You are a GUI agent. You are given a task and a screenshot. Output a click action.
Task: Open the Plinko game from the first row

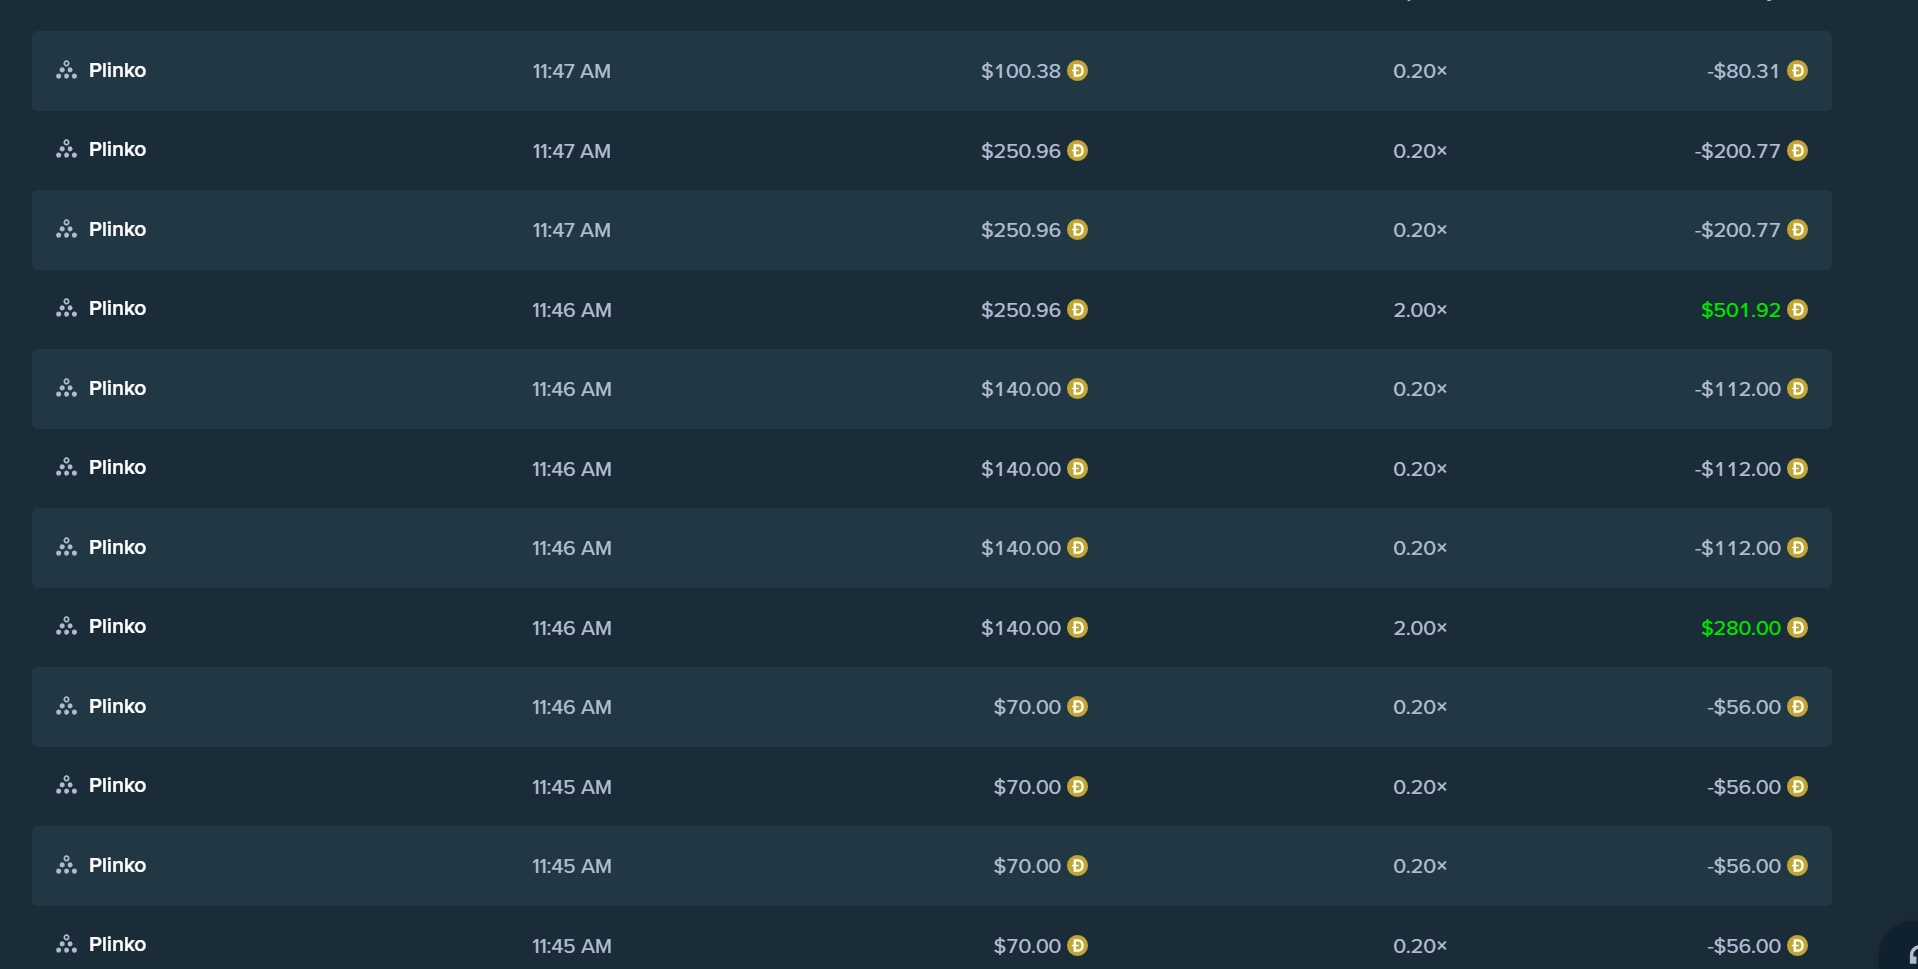click(117, 70)
